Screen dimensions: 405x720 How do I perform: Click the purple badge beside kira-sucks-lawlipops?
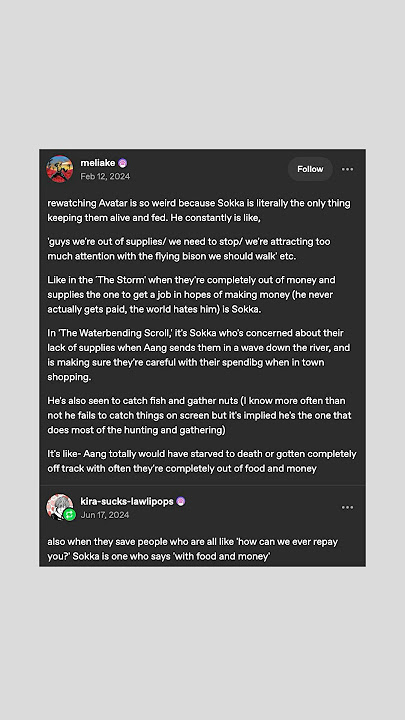pos(181,501)
